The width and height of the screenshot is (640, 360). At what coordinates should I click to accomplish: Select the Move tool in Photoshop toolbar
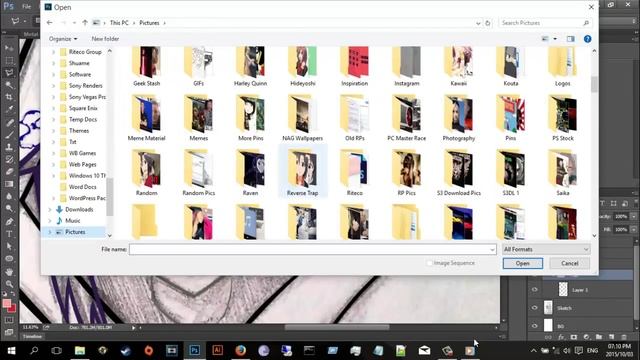(x=9, y=48)
